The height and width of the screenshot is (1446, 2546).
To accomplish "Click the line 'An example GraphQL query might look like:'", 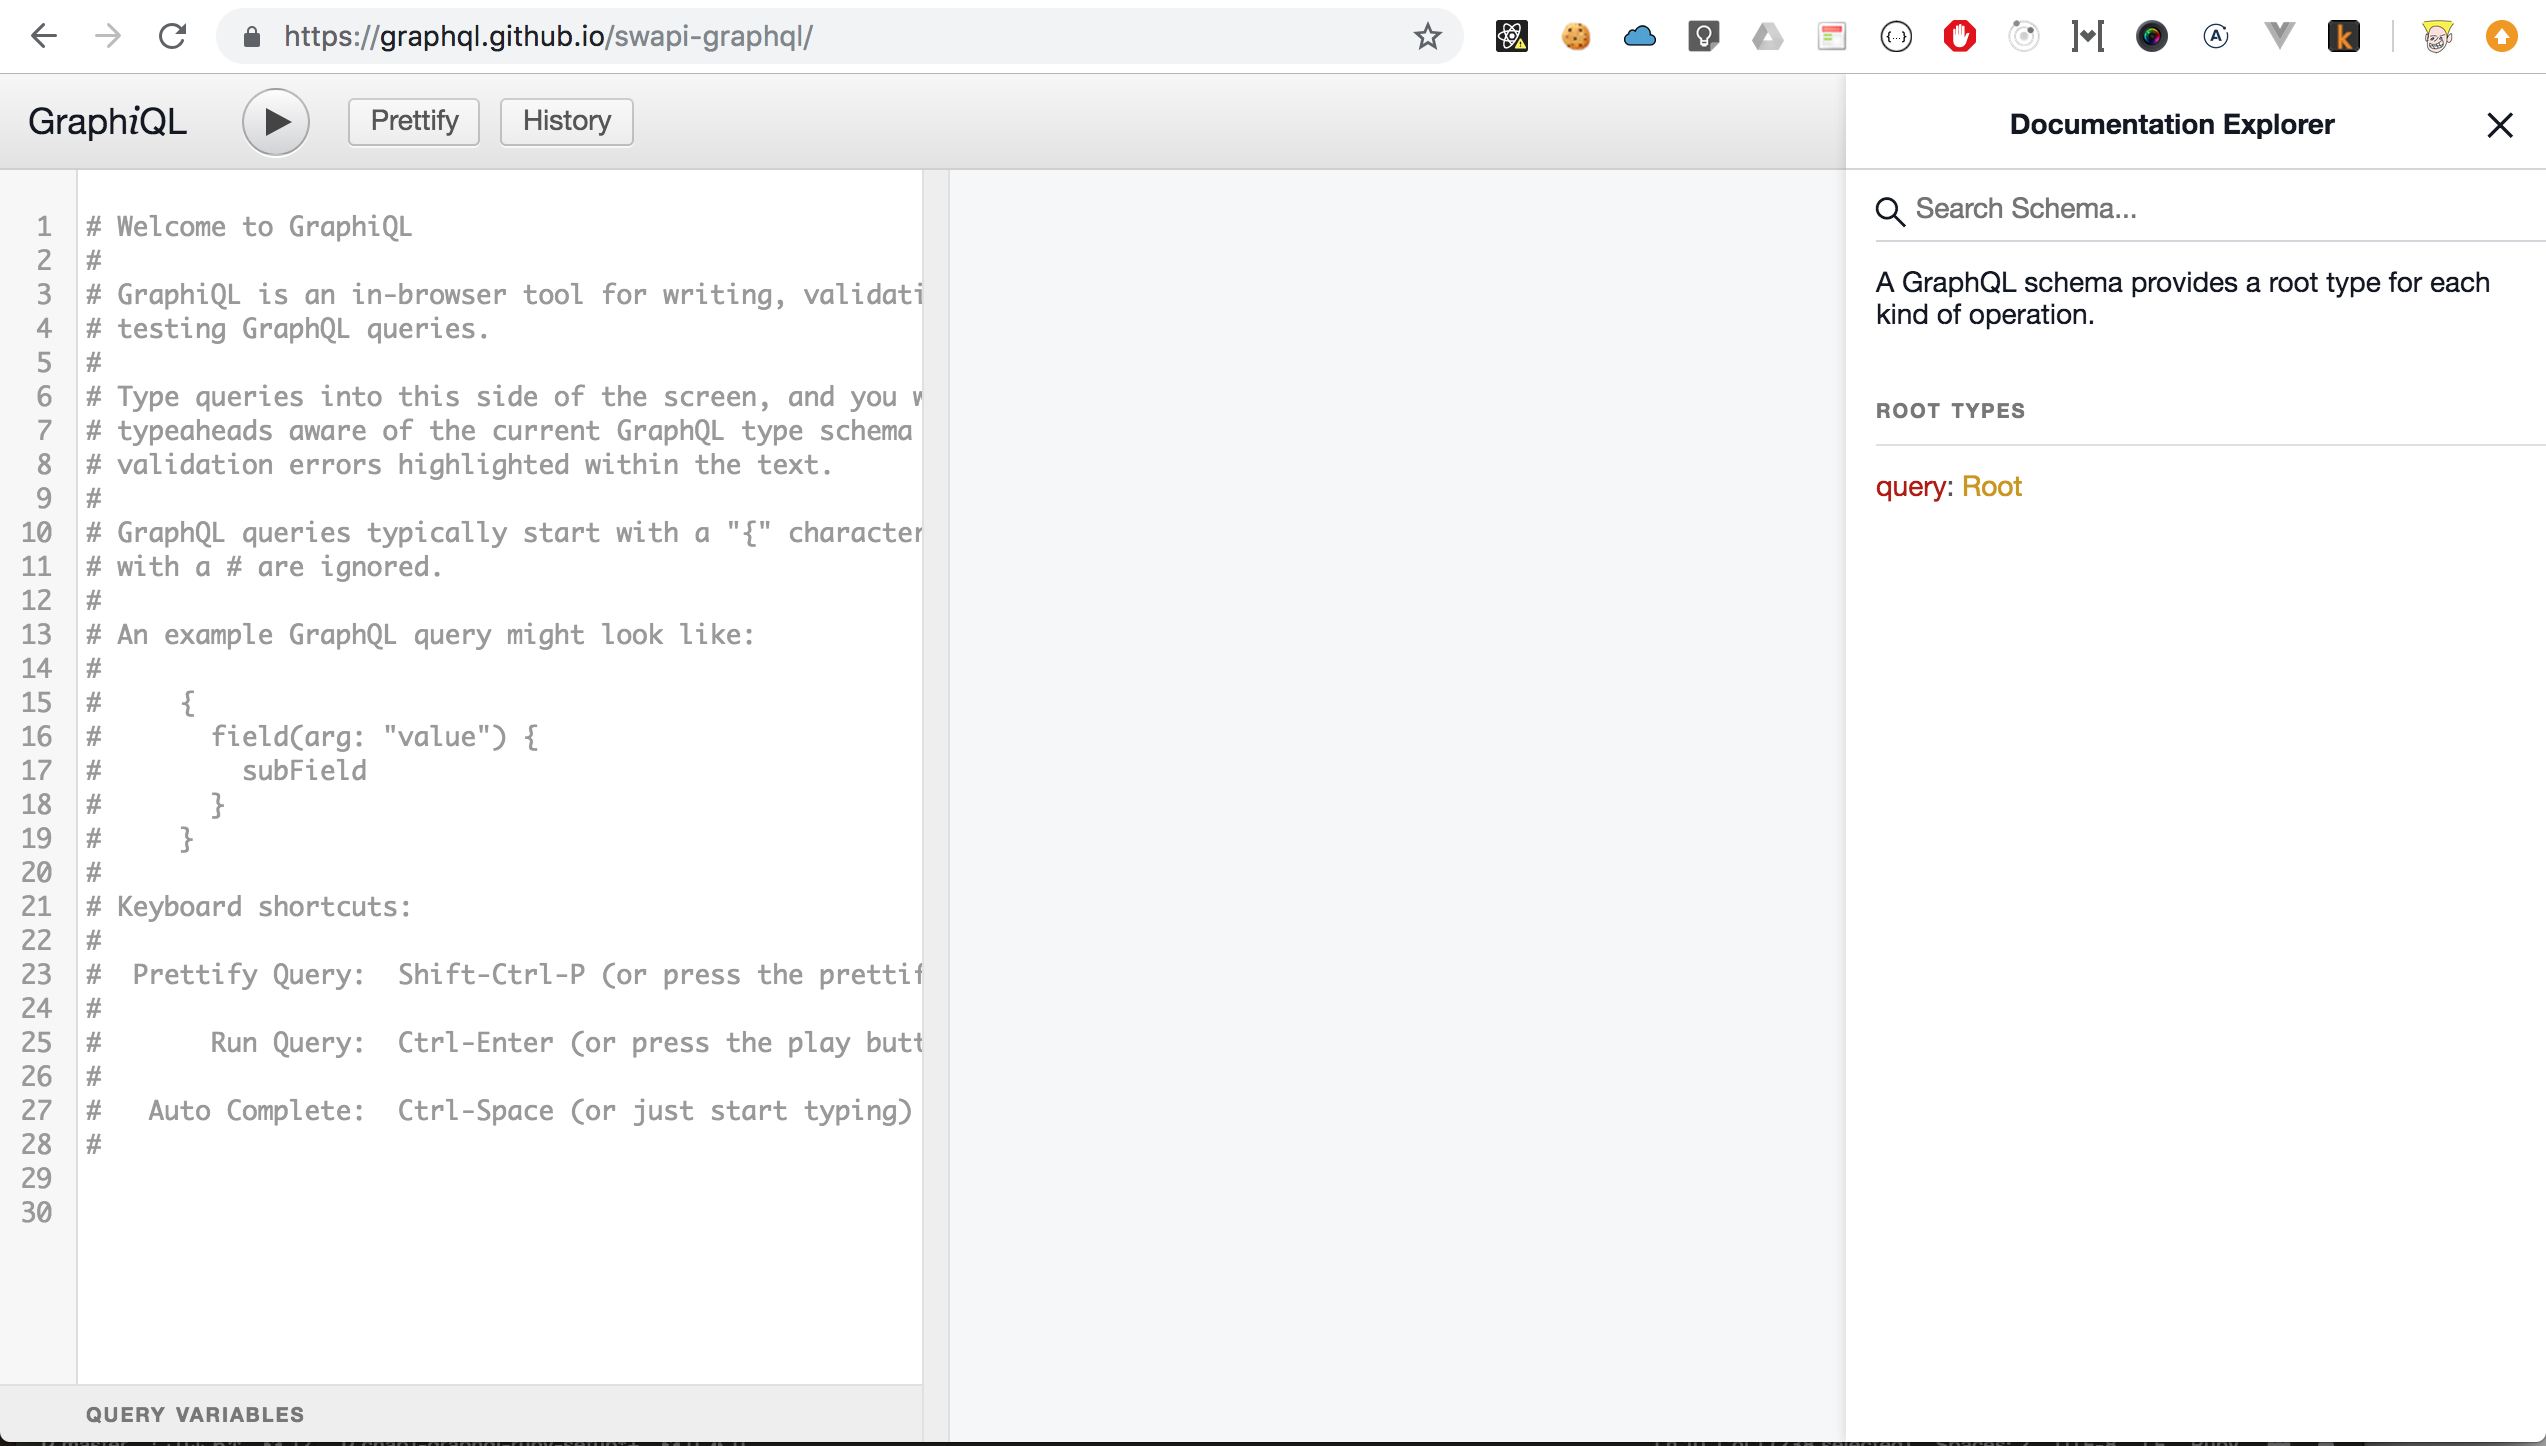I will click(x=420, y=635).
